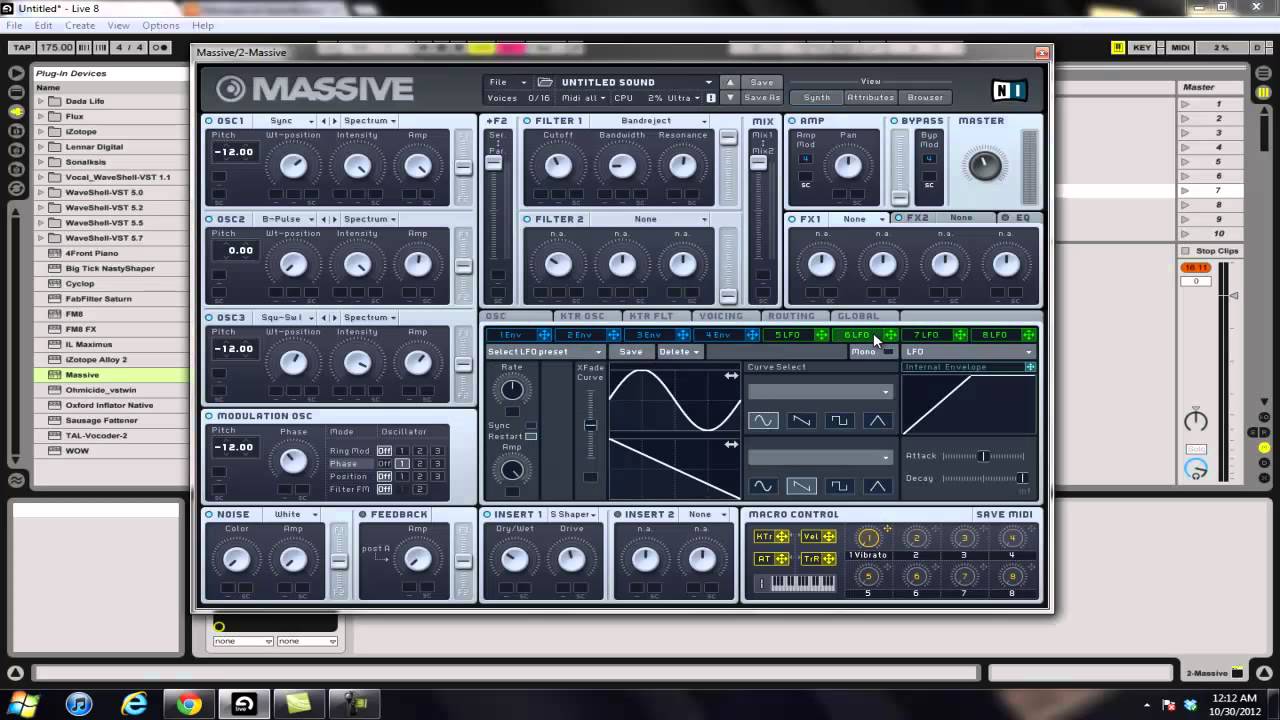Open Insert 1 effect dropdown showing S Shaper
The width and height of the screenshot is (1280, 720).
[x=571, y=515]
